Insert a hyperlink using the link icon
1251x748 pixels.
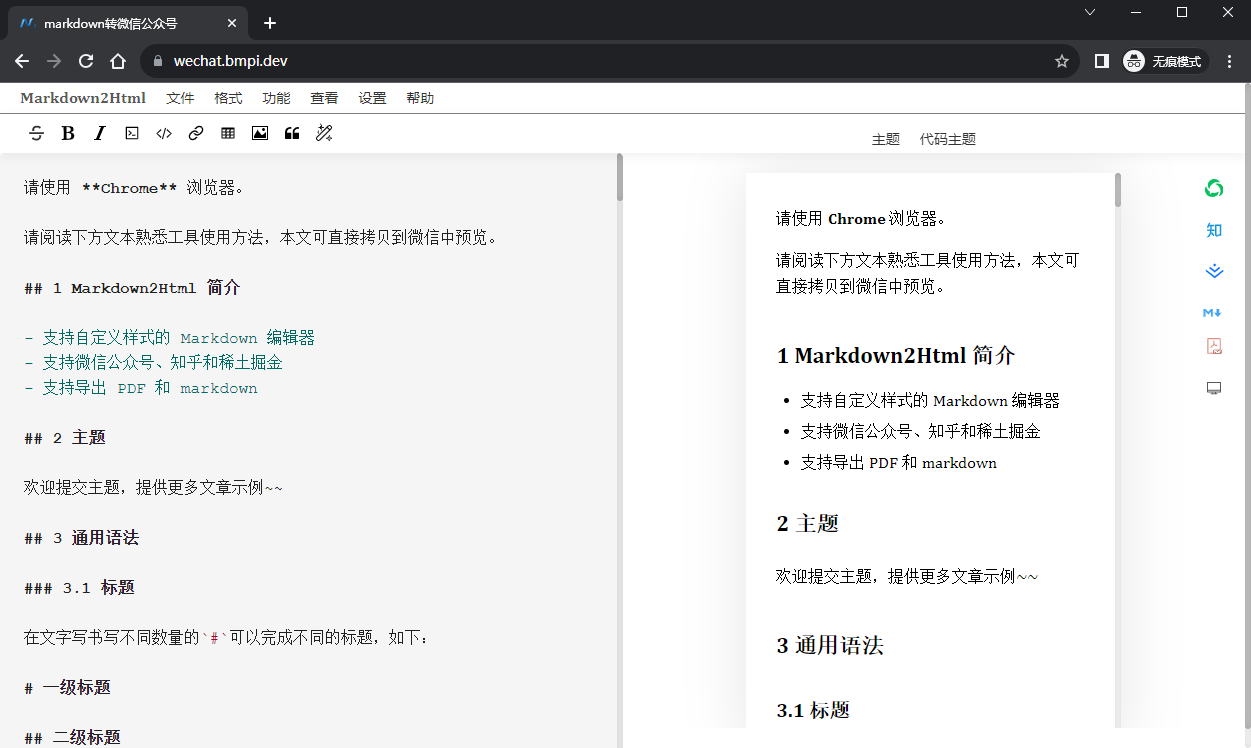click(196, 133)
